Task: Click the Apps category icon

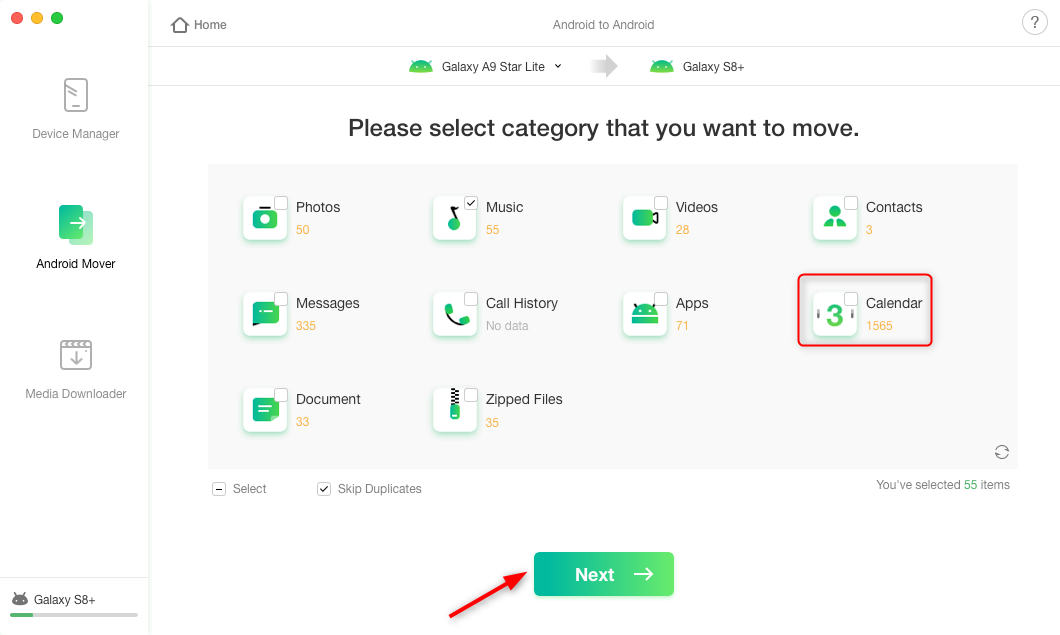Action: pos(645,314)
